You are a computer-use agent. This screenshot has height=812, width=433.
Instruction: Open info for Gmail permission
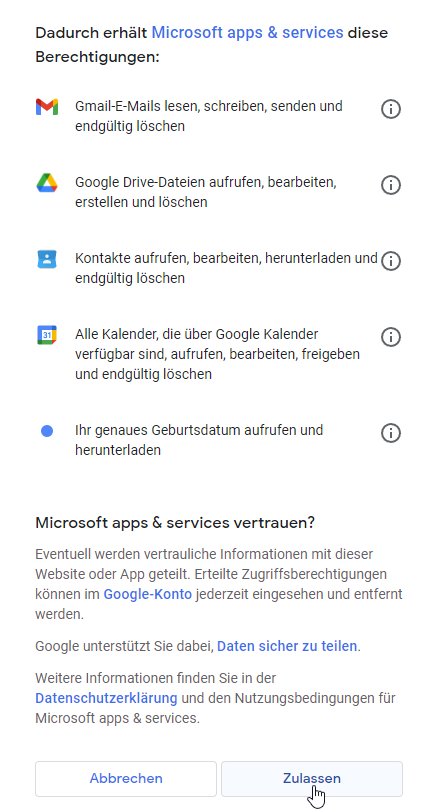(x=391, y=109)
